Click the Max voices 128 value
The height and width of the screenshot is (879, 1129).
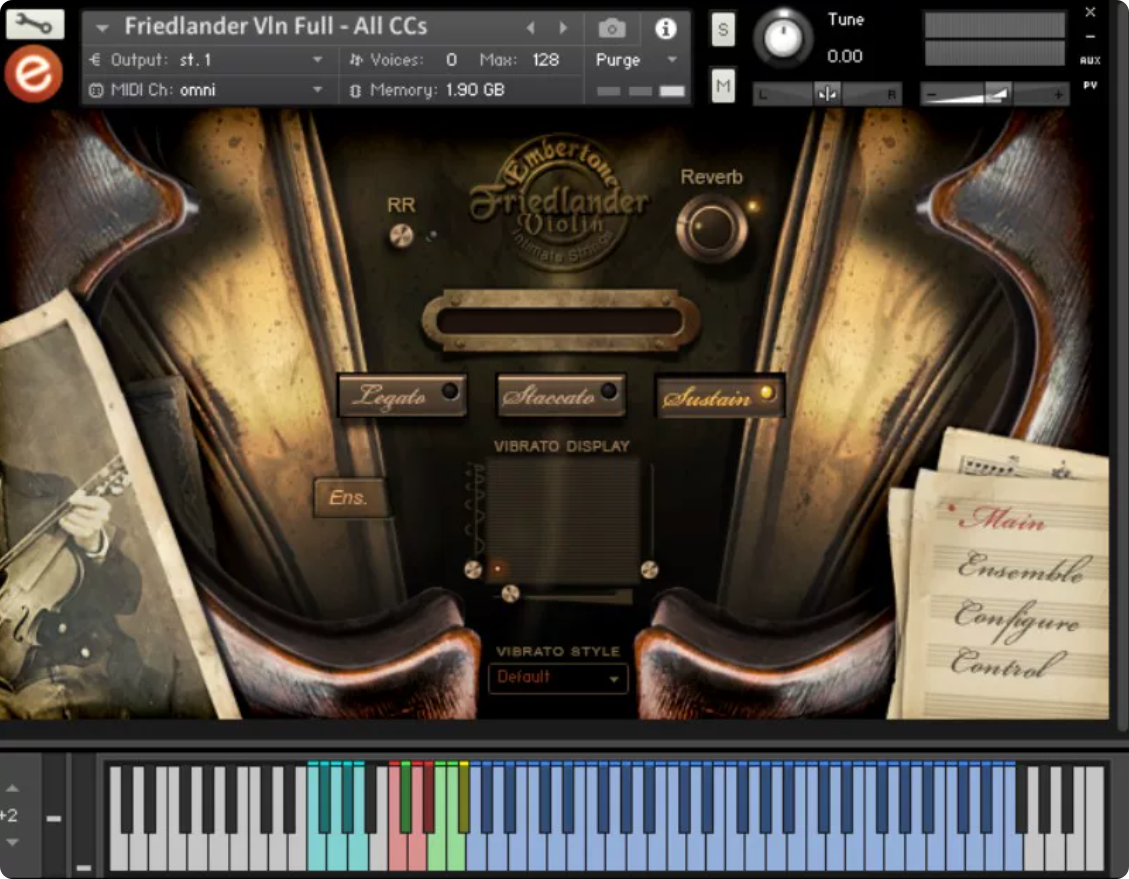point(545,60)
